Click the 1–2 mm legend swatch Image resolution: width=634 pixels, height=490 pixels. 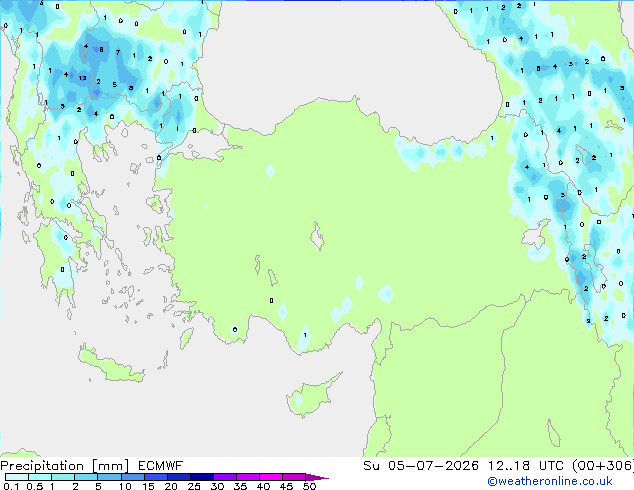63,477
